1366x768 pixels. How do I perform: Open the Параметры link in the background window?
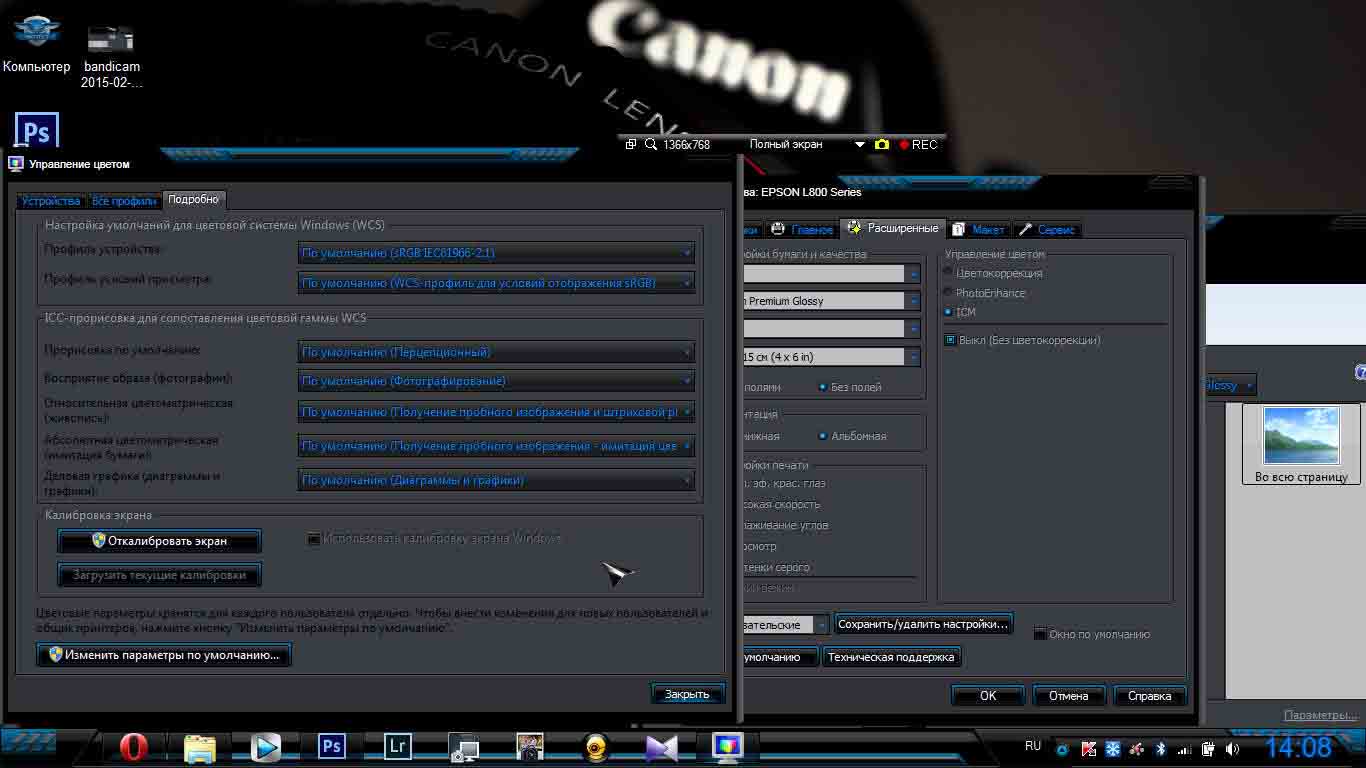(x=1321, y=715)
